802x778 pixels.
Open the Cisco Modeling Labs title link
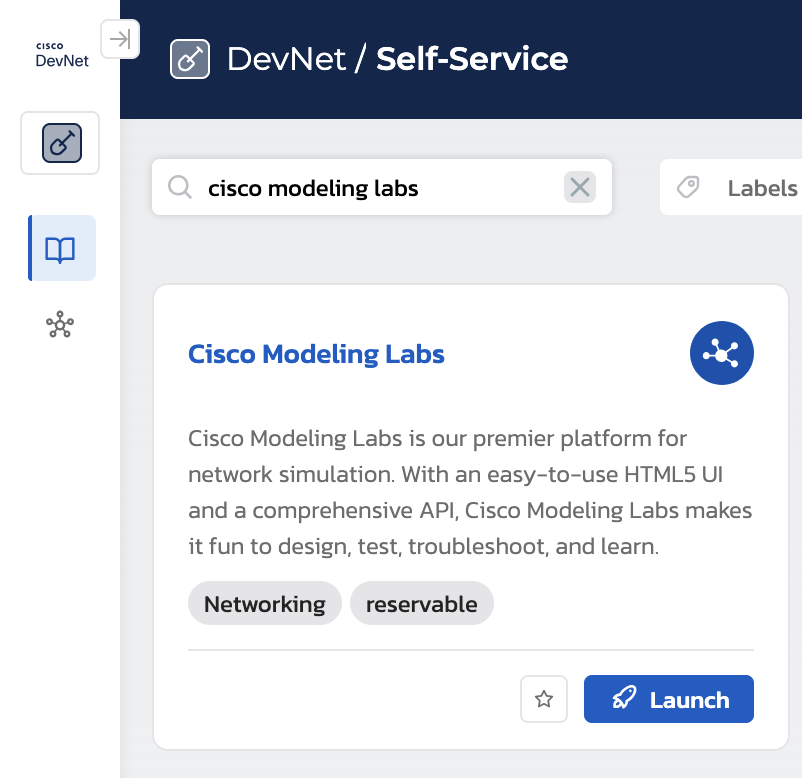coord(316,354)
